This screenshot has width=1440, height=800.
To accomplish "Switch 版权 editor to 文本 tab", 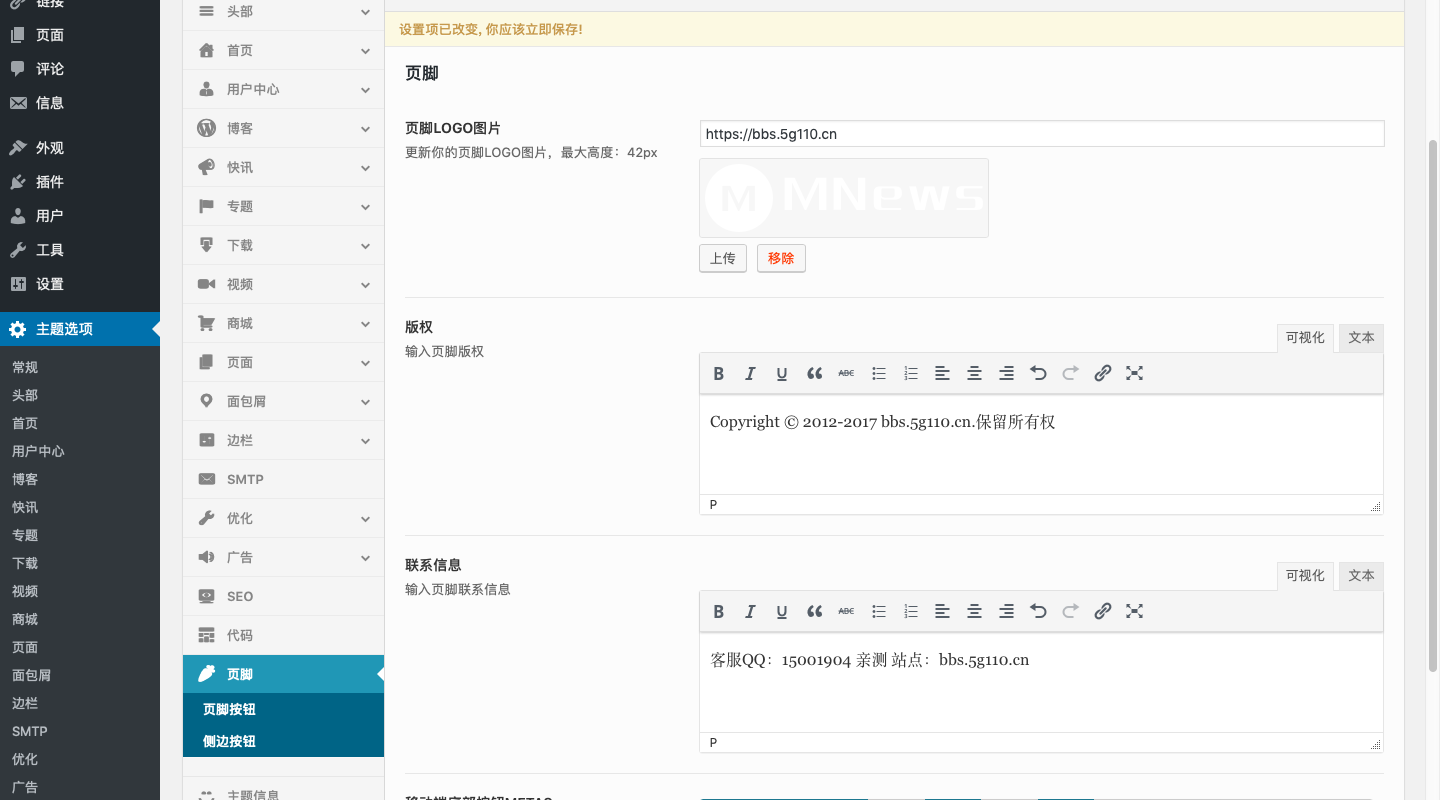I will 1361,338.
